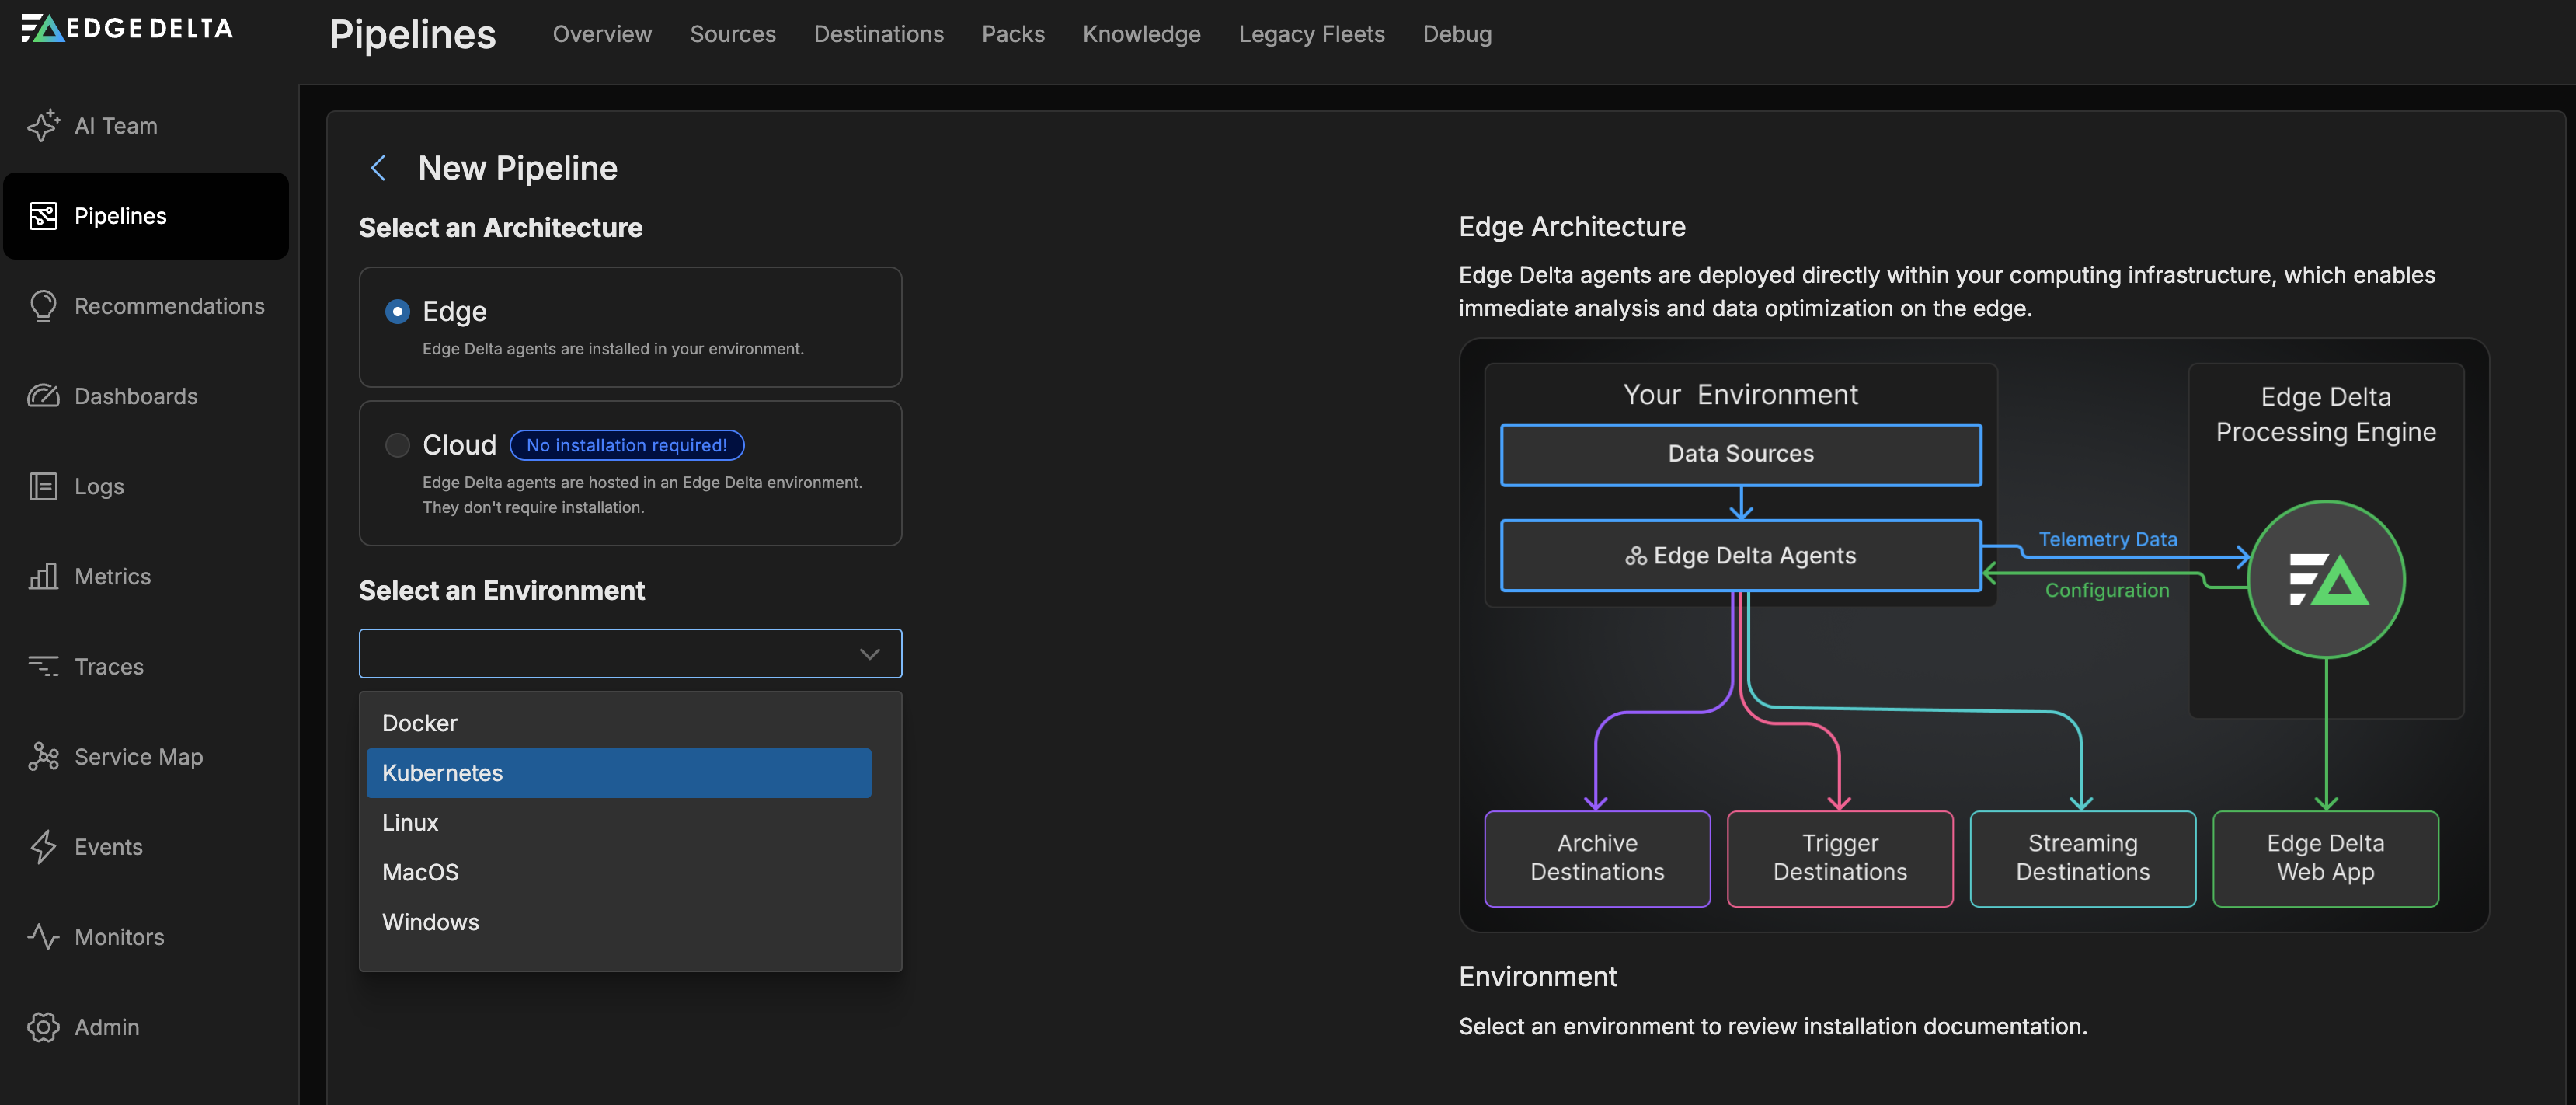Click the Events lightning bolt icon
Viewport: 2576px width, 1105px height.
click(x=43, y=846)
